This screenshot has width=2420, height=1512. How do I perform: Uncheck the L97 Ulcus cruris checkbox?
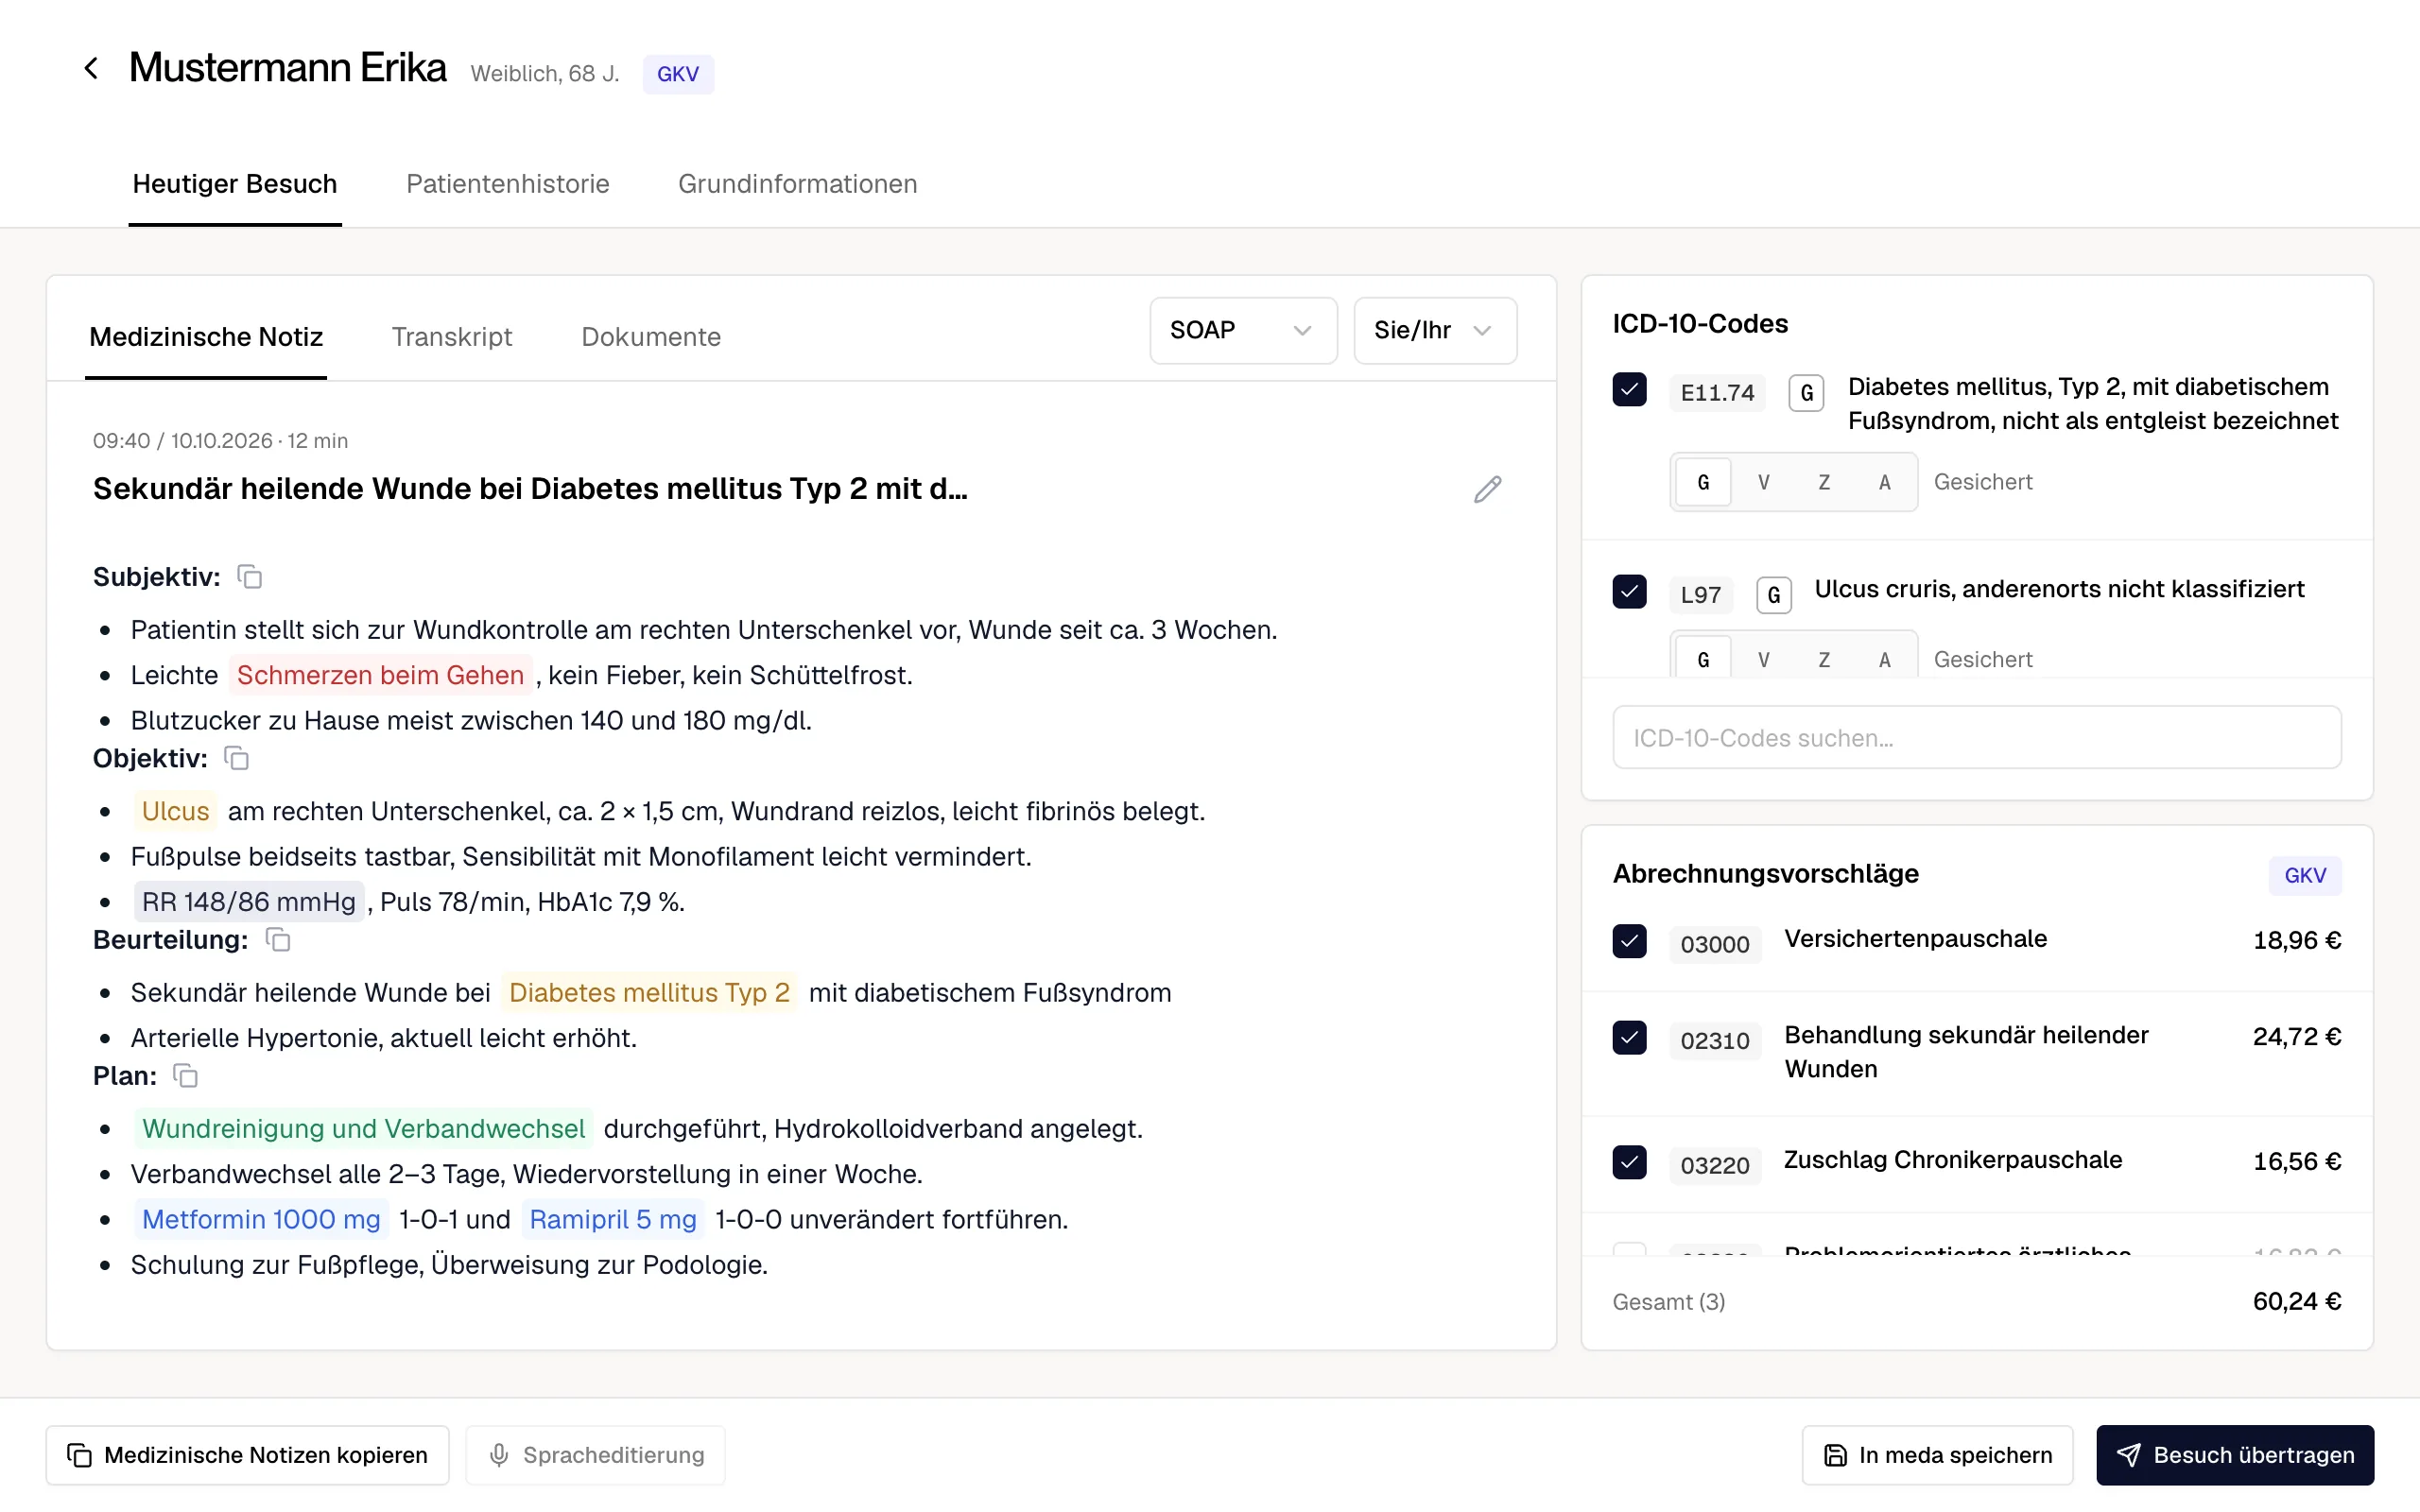1629,591
